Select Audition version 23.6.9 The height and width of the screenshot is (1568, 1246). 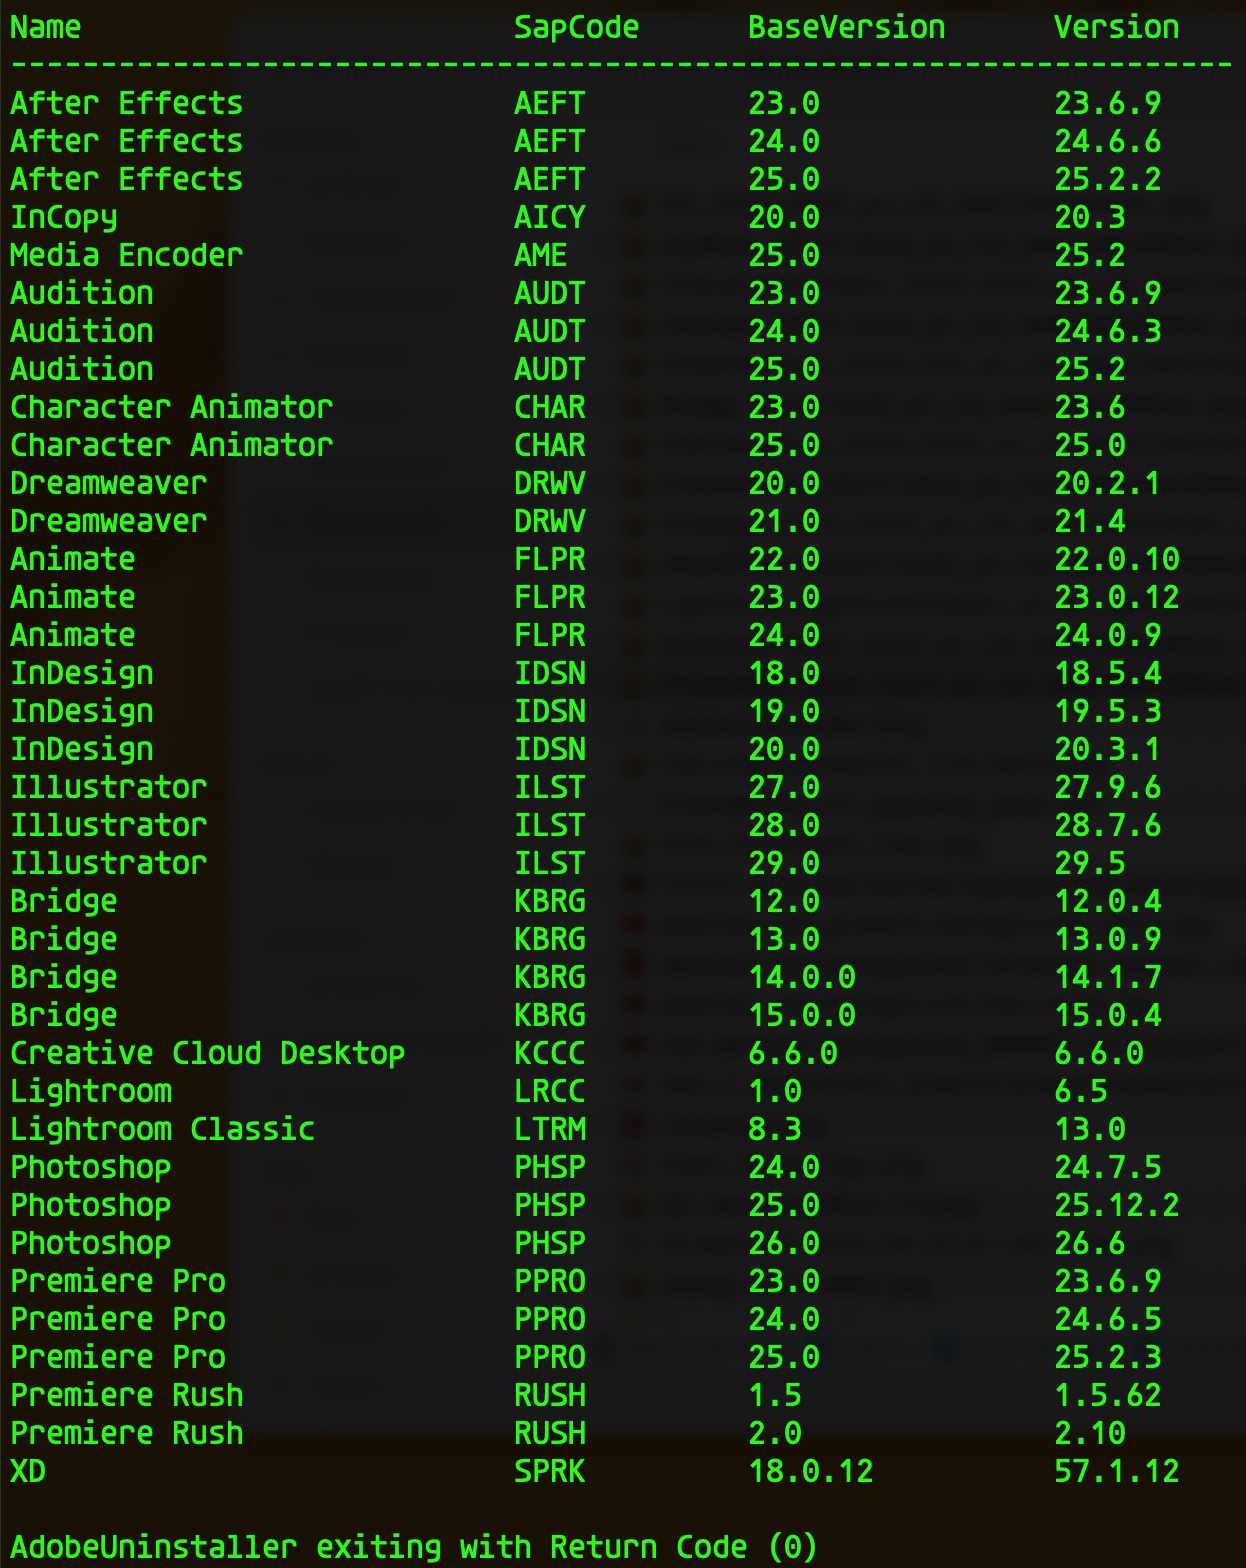click(1107, 293)
